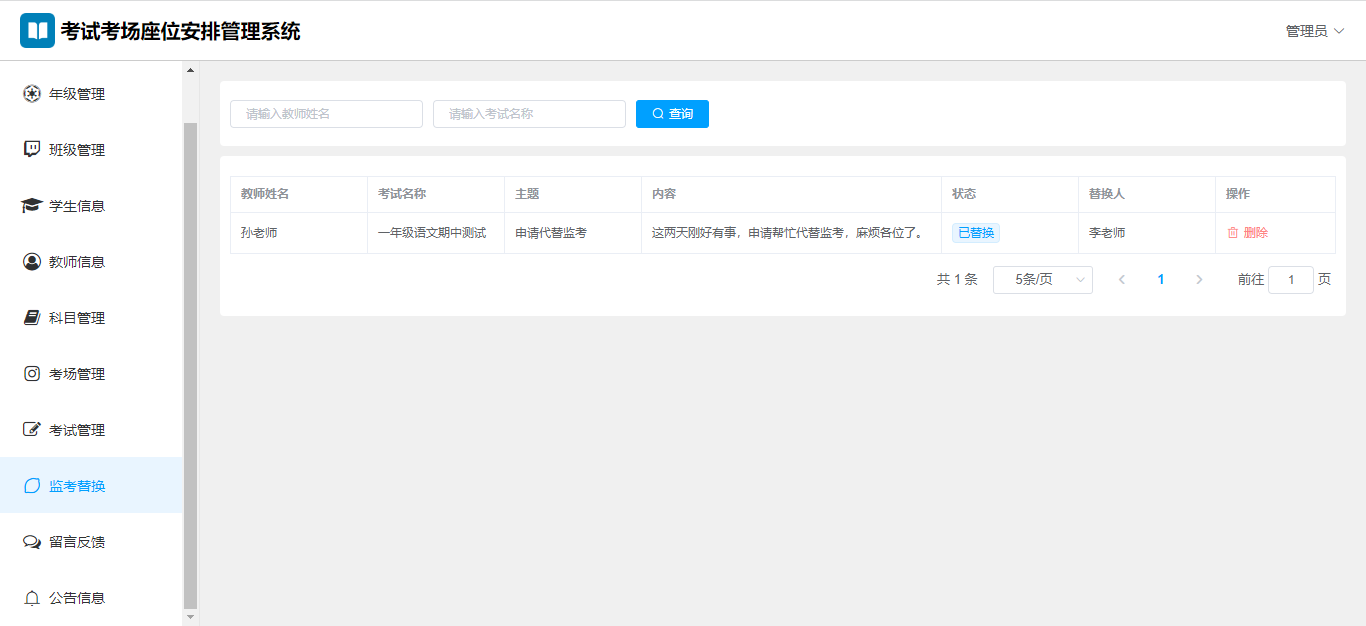Viewport: 1366px width, 626px height.
Task: Click the 公告信息 bell icon
Action: 32,598
